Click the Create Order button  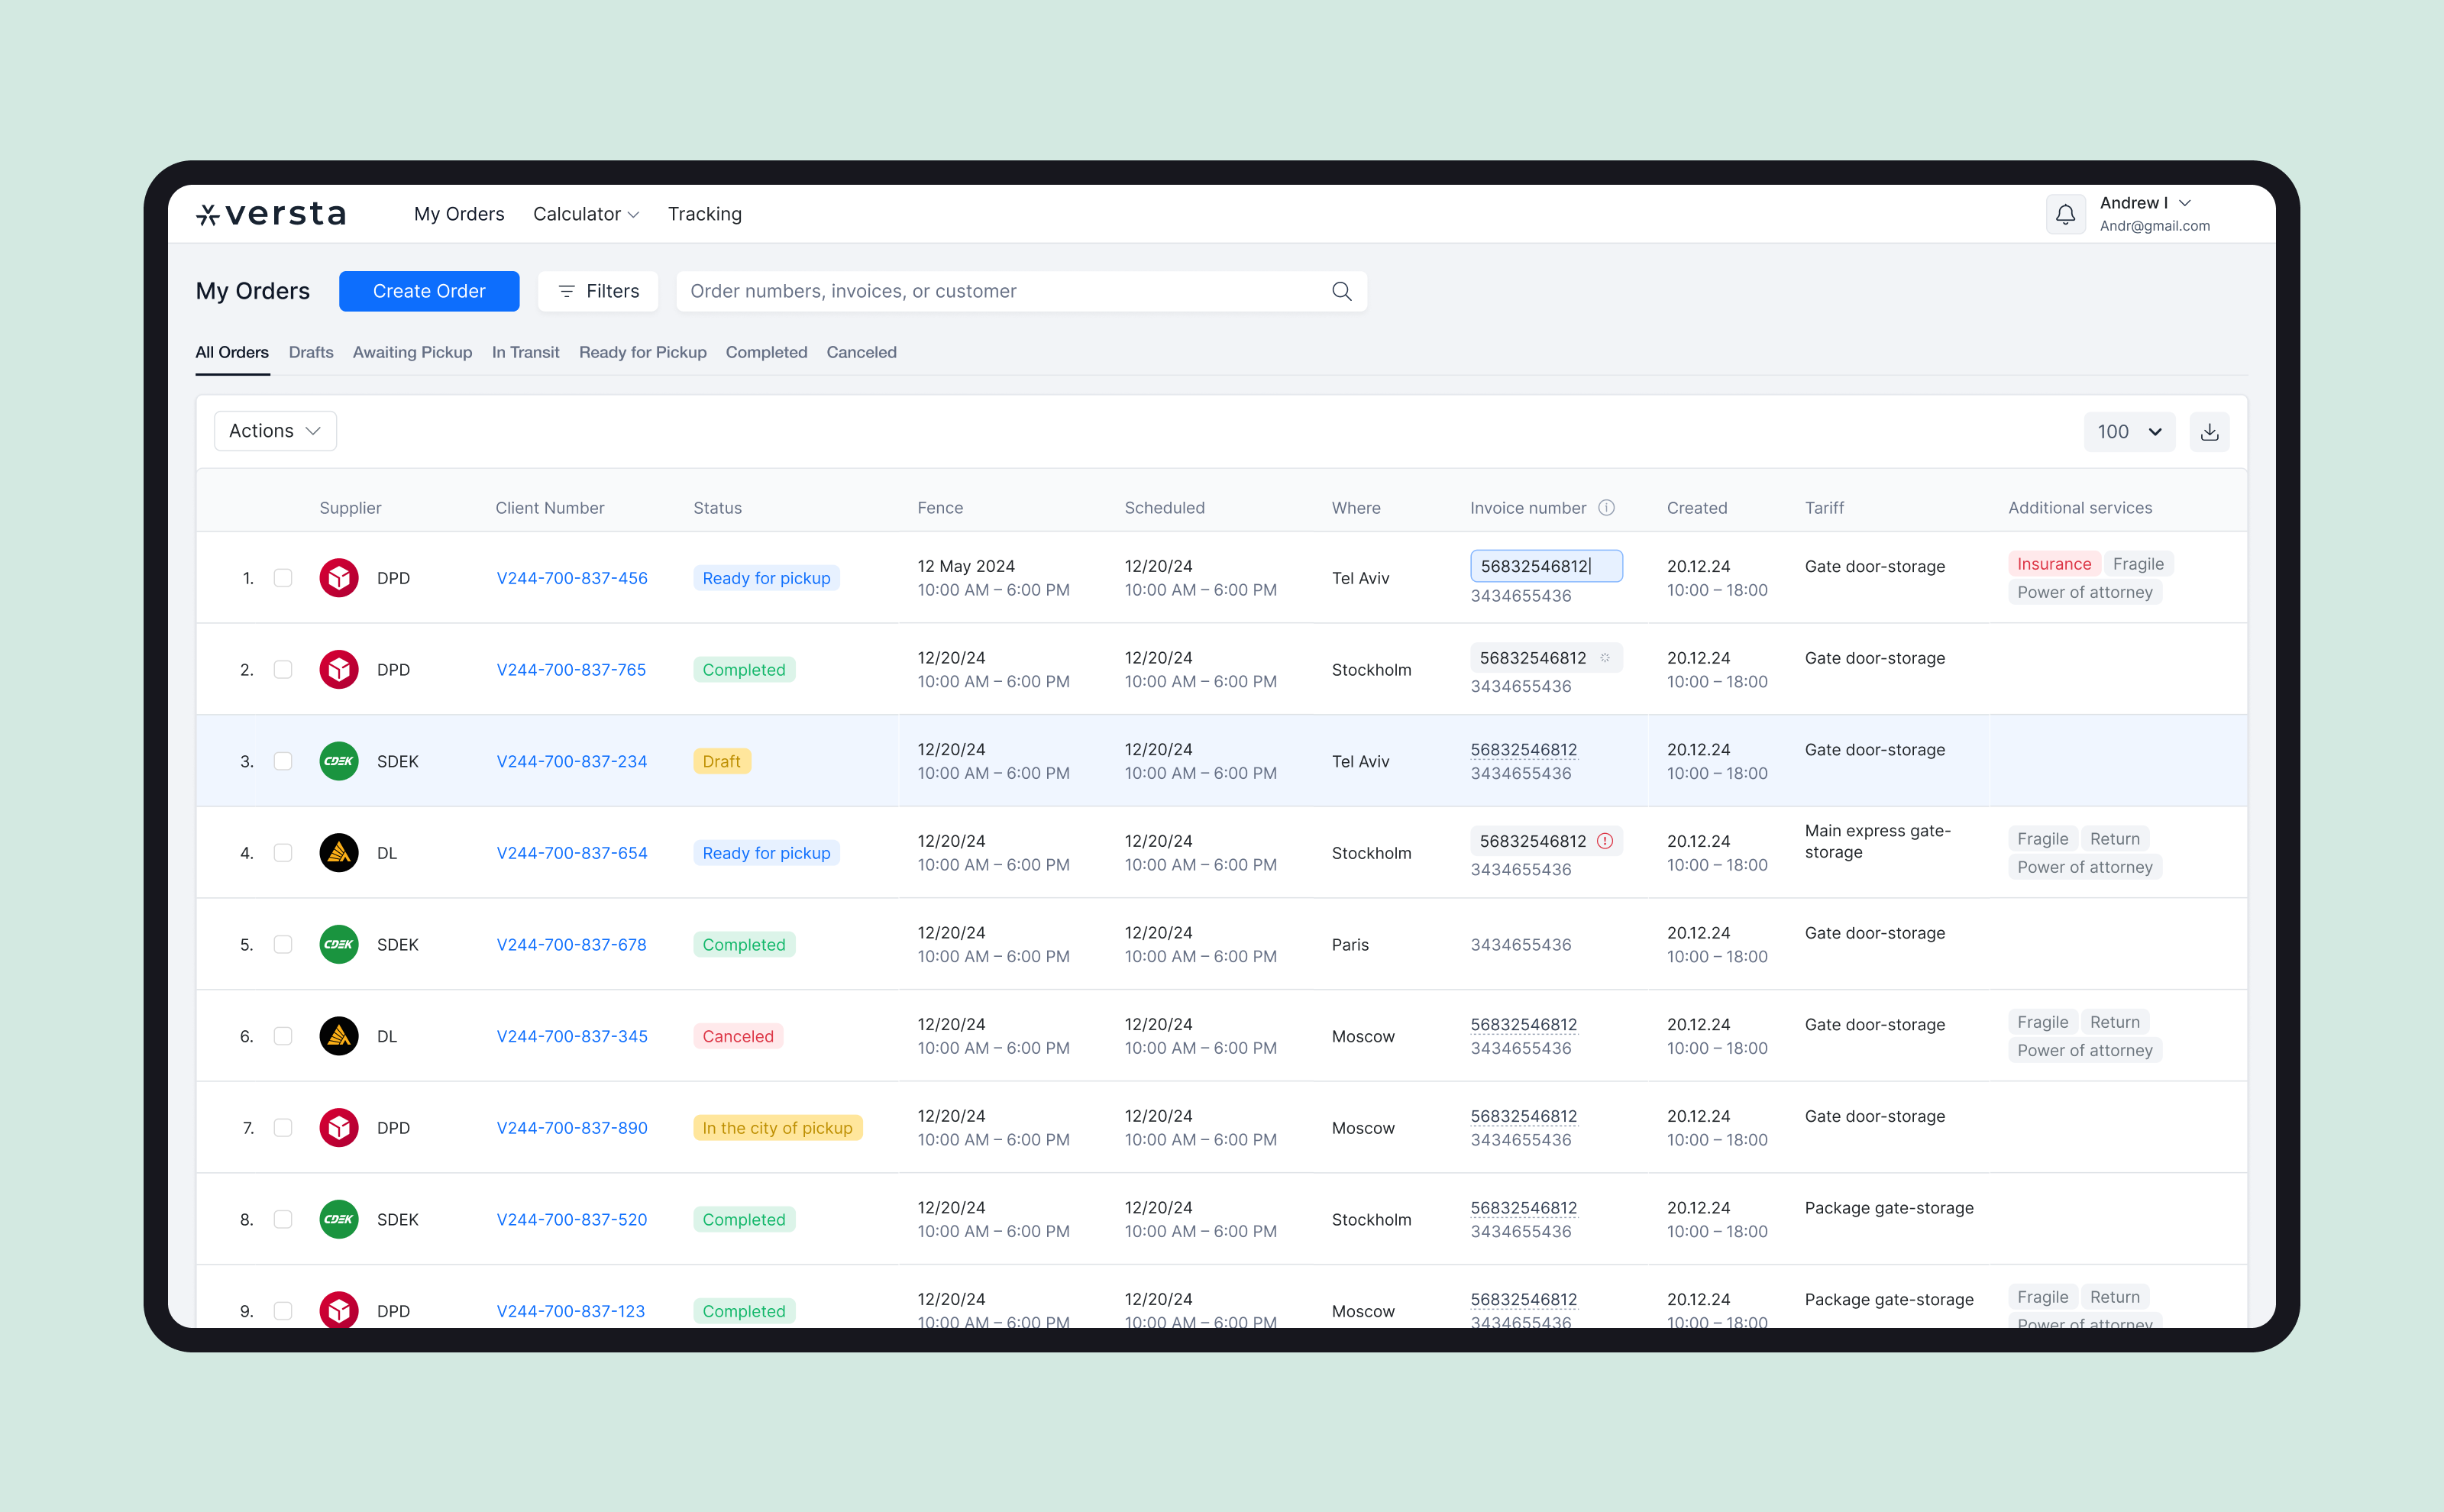429,291
